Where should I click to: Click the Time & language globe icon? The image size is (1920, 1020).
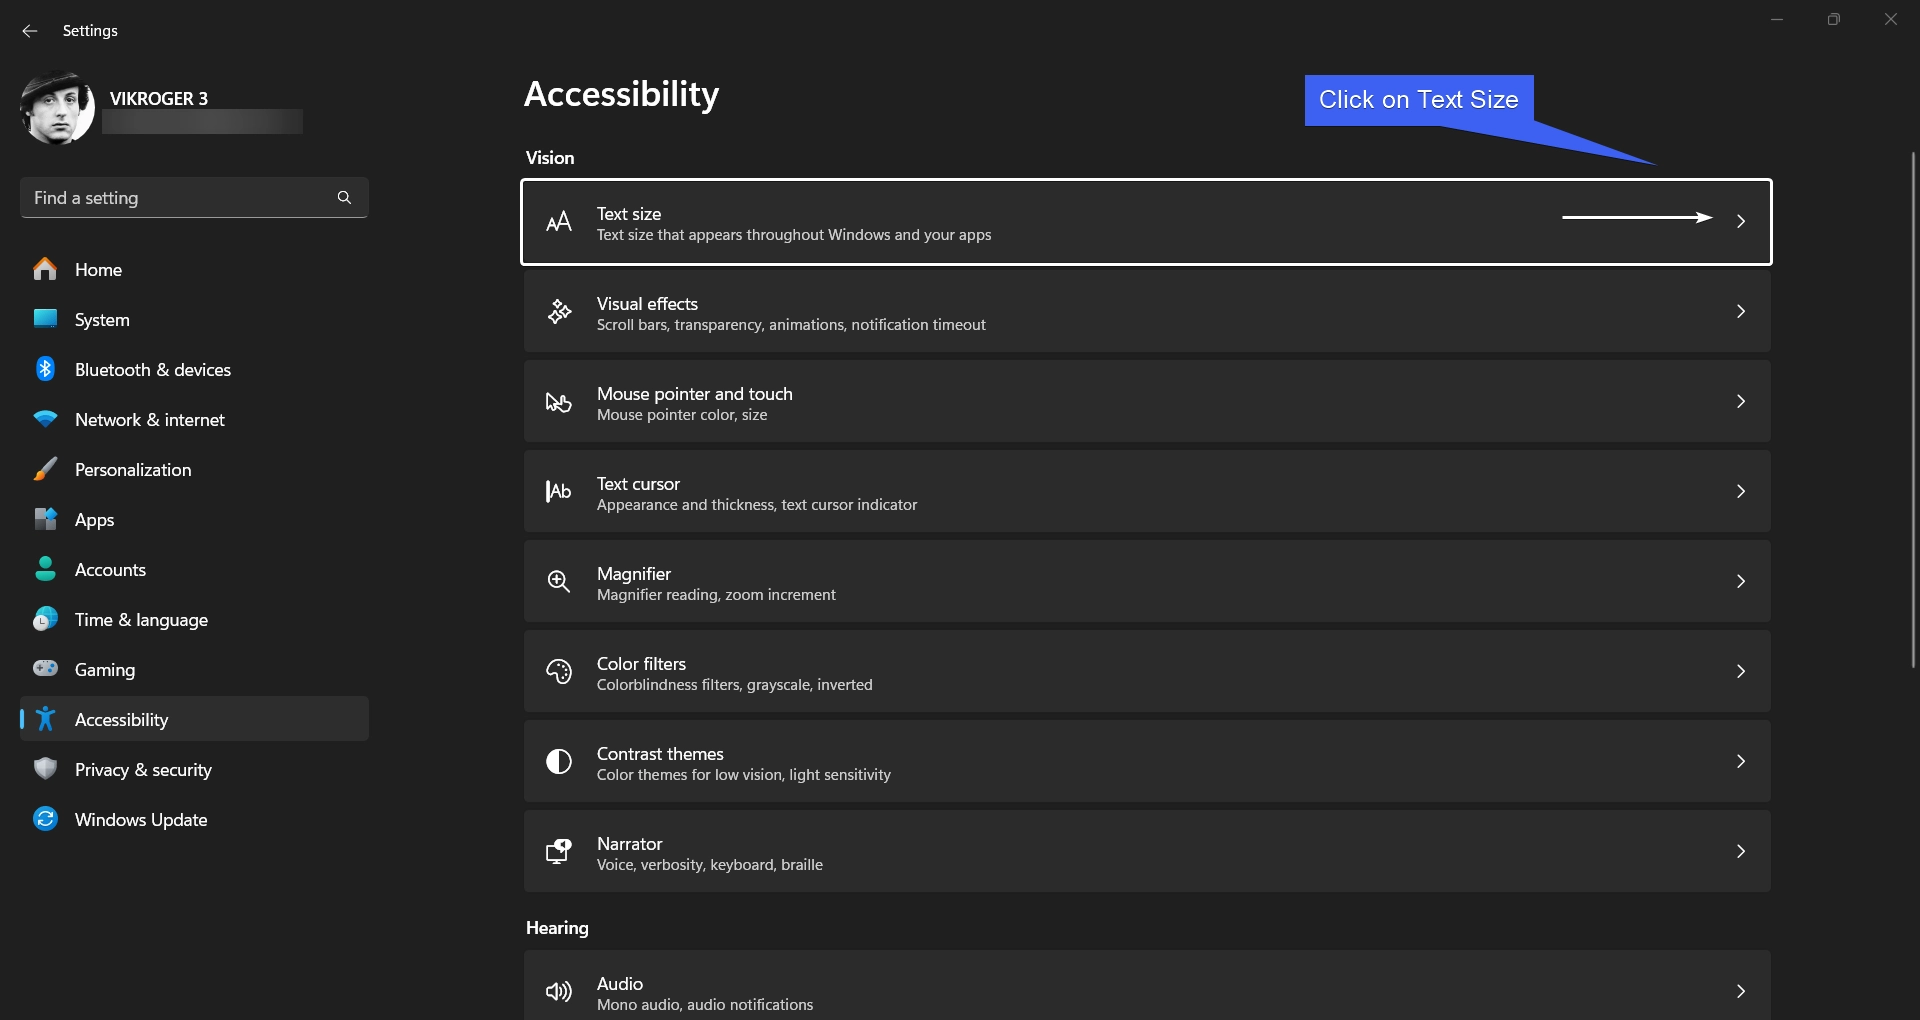click(45, 619)
